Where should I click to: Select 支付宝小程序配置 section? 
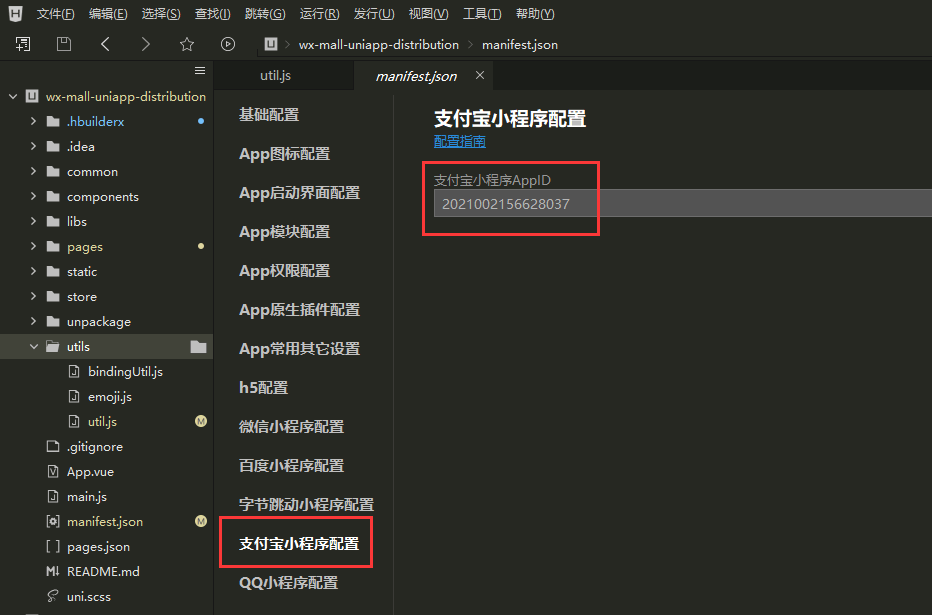[298, 543]
